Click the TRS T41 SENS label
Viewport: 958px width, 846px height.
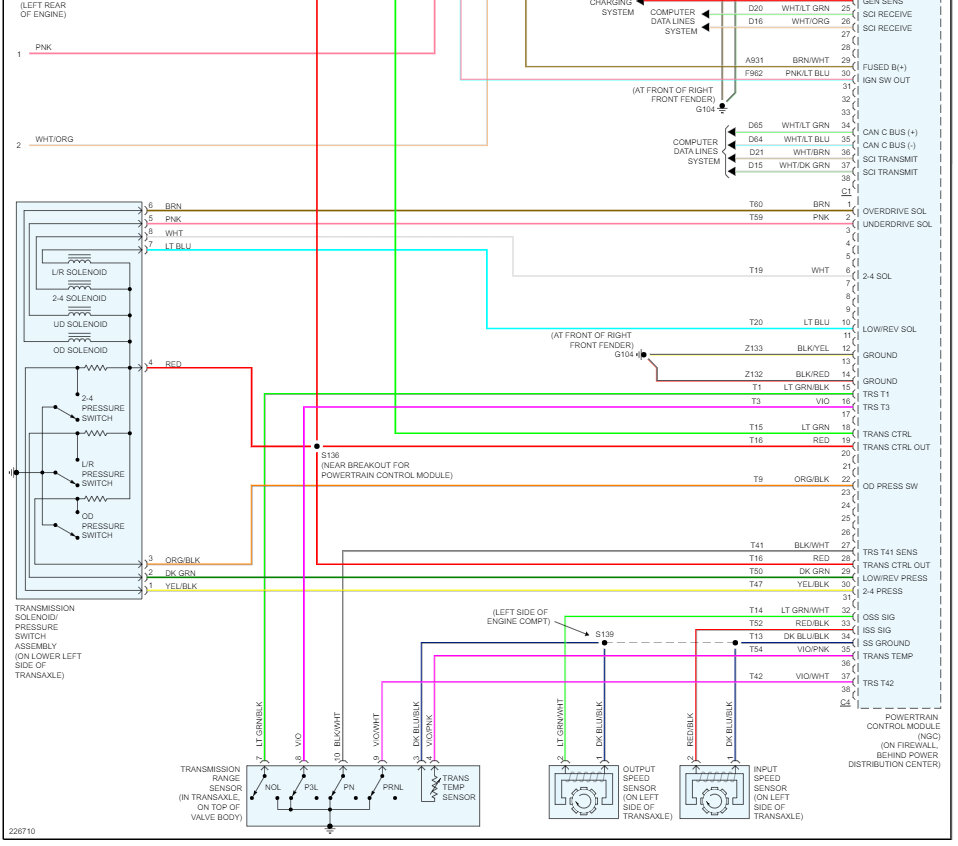click(x=890, y=552)
